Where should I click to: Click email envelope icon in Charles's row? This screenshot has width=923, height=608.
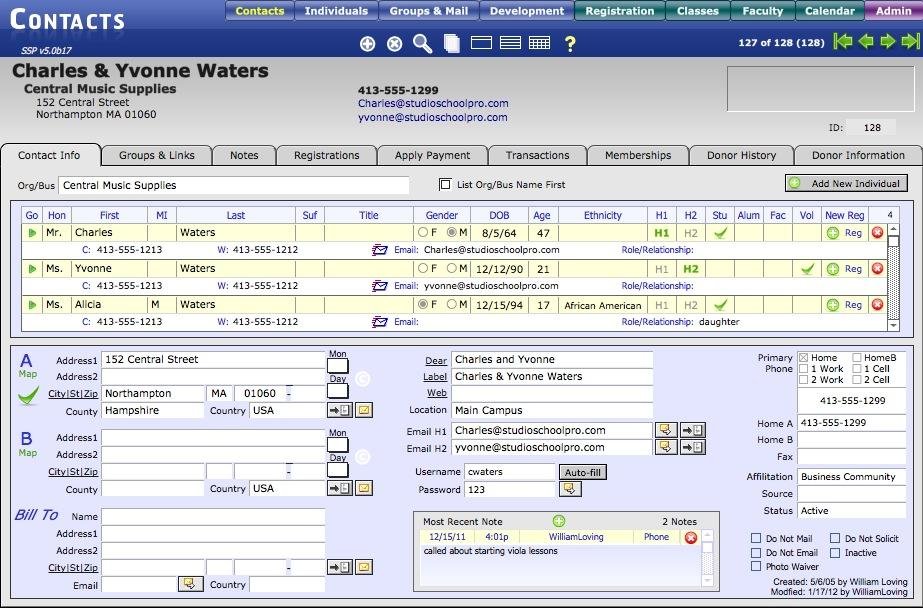[x=380, y=250]
